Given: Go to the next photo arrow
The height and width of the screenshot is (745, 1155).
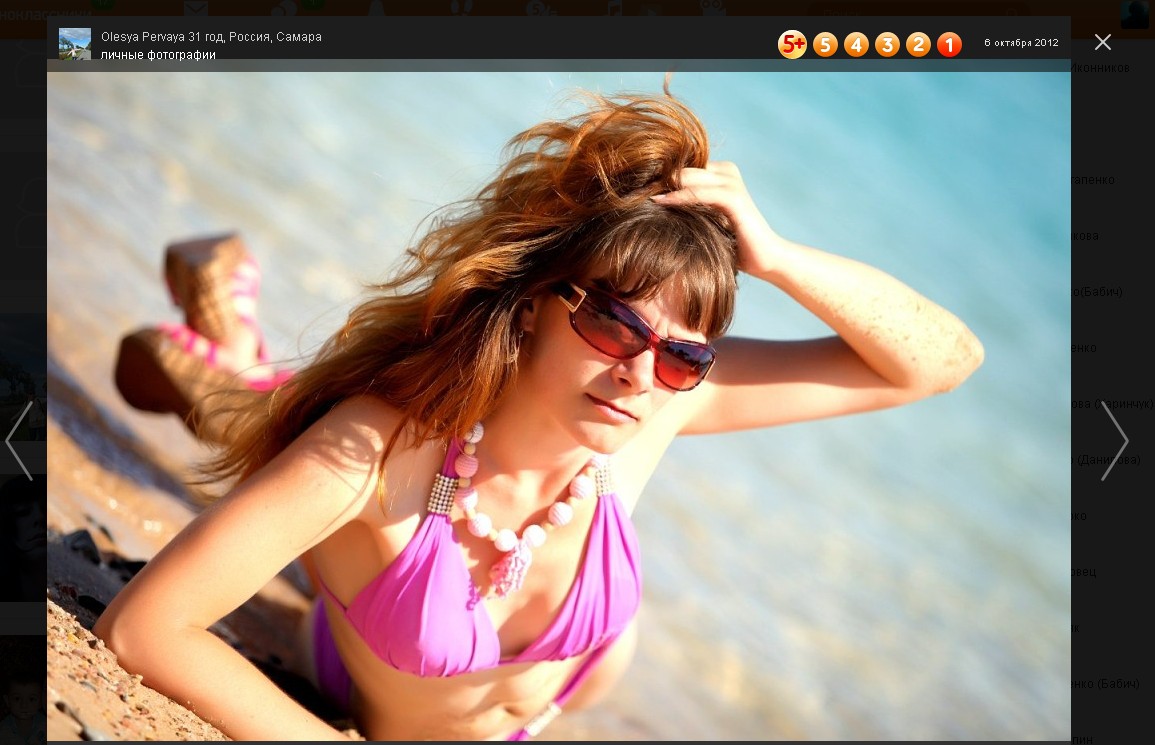Looking at the screenshot, I should point(1114,441).
